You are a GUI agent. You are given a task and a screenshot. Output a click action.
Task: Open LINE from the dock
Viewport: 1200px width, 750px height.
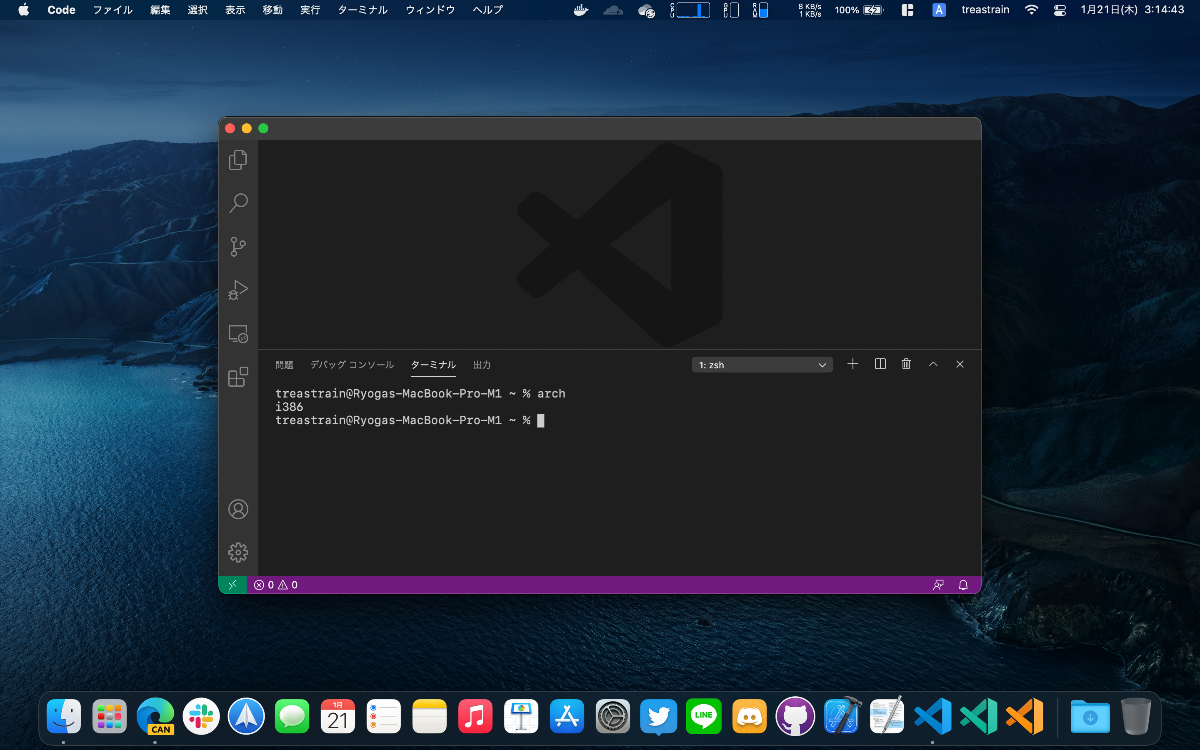704,715
